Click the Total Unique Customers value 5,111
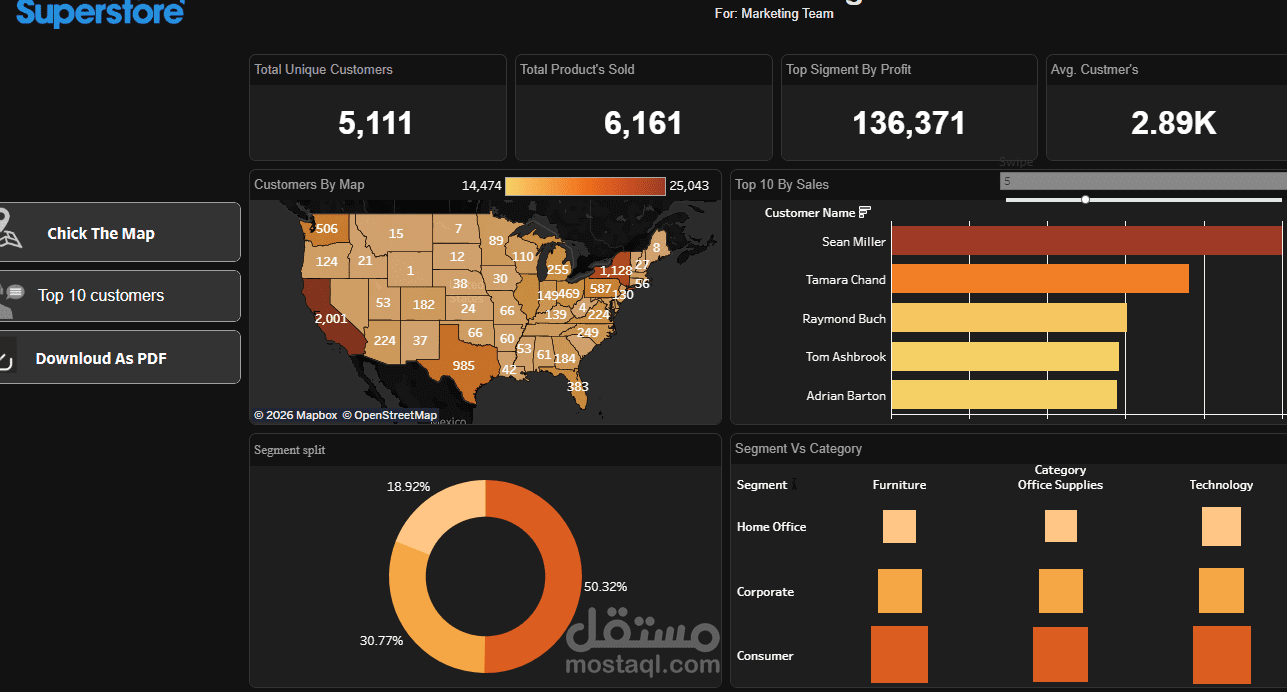This screenshot has width=1287, height=692. tap(376, 123)
